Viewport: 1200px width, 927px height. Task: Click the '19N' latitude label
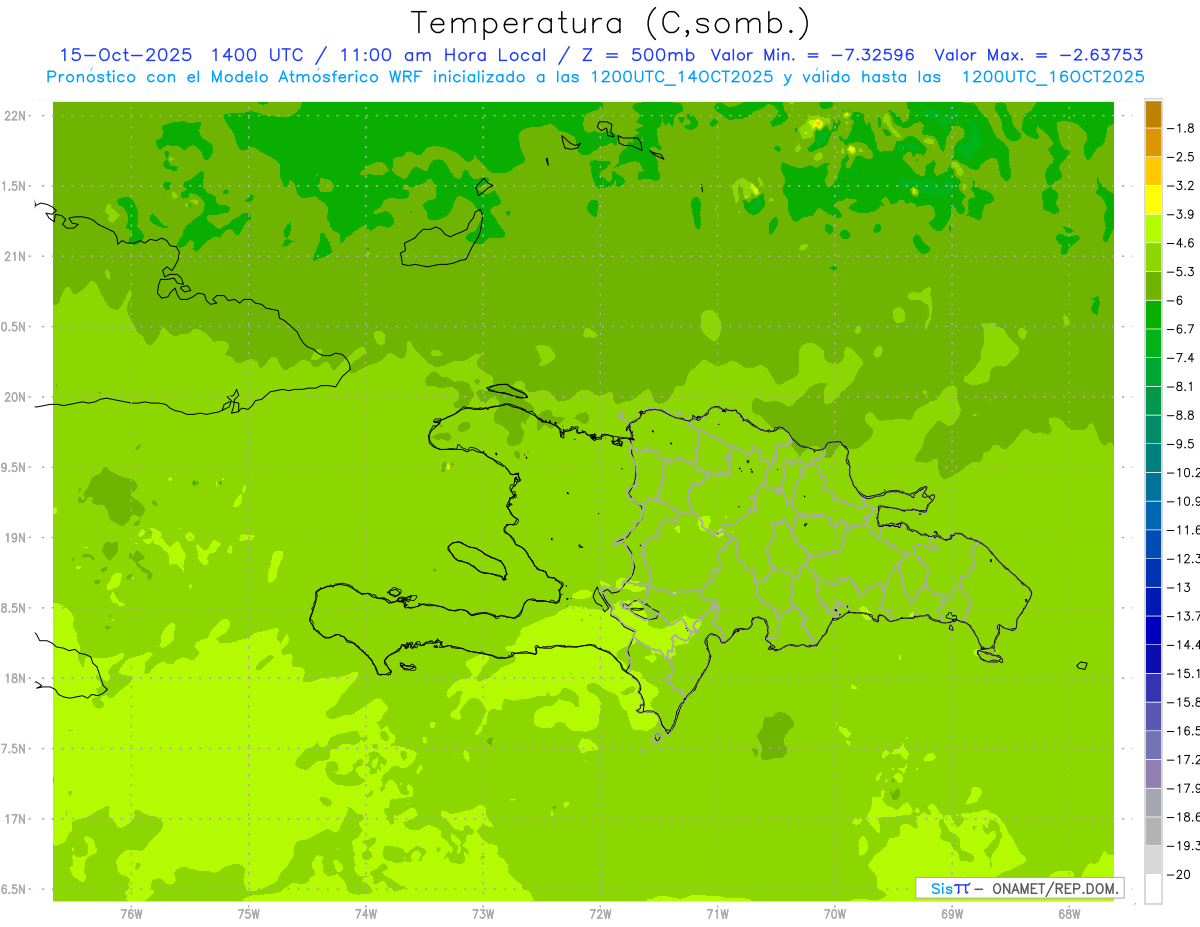(15, 538)
